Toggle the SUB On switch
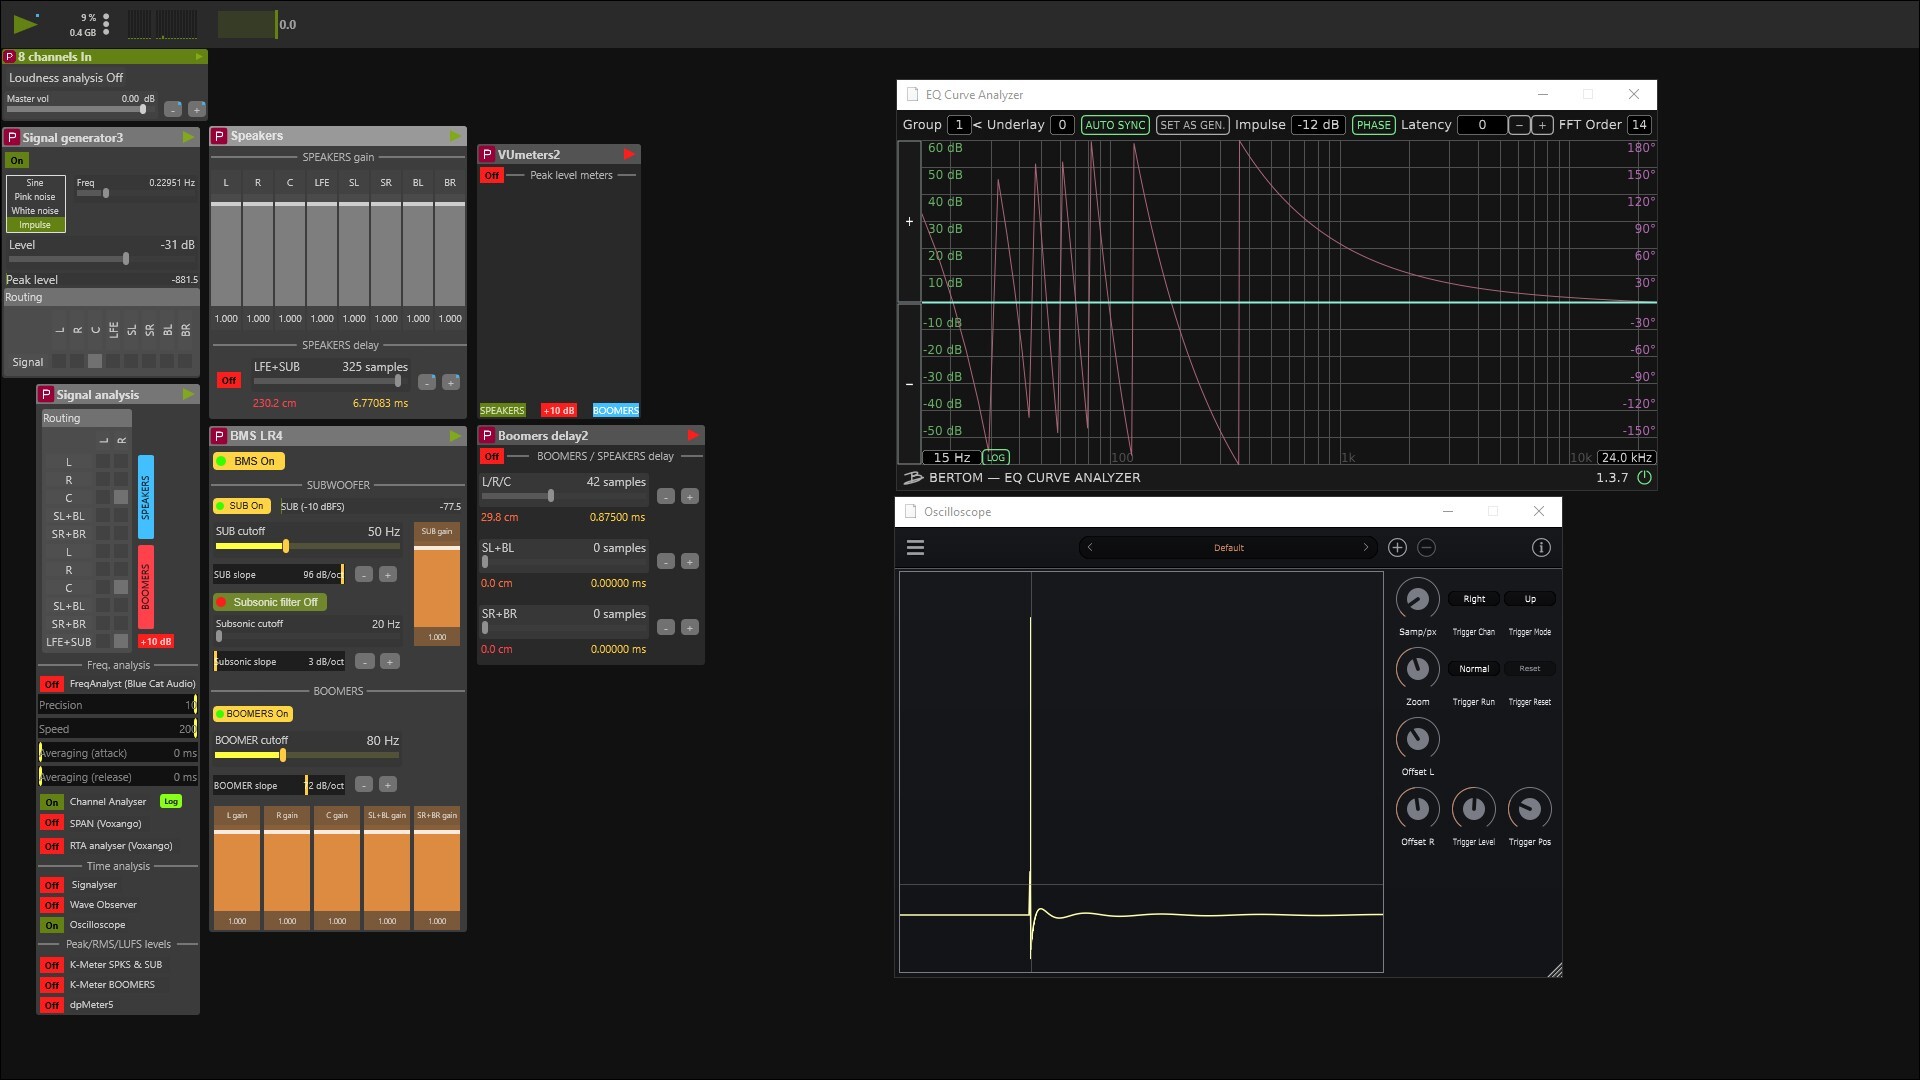Image resolution: width=1920 pixels, height=1080 pixels. [x=241, y=506]
